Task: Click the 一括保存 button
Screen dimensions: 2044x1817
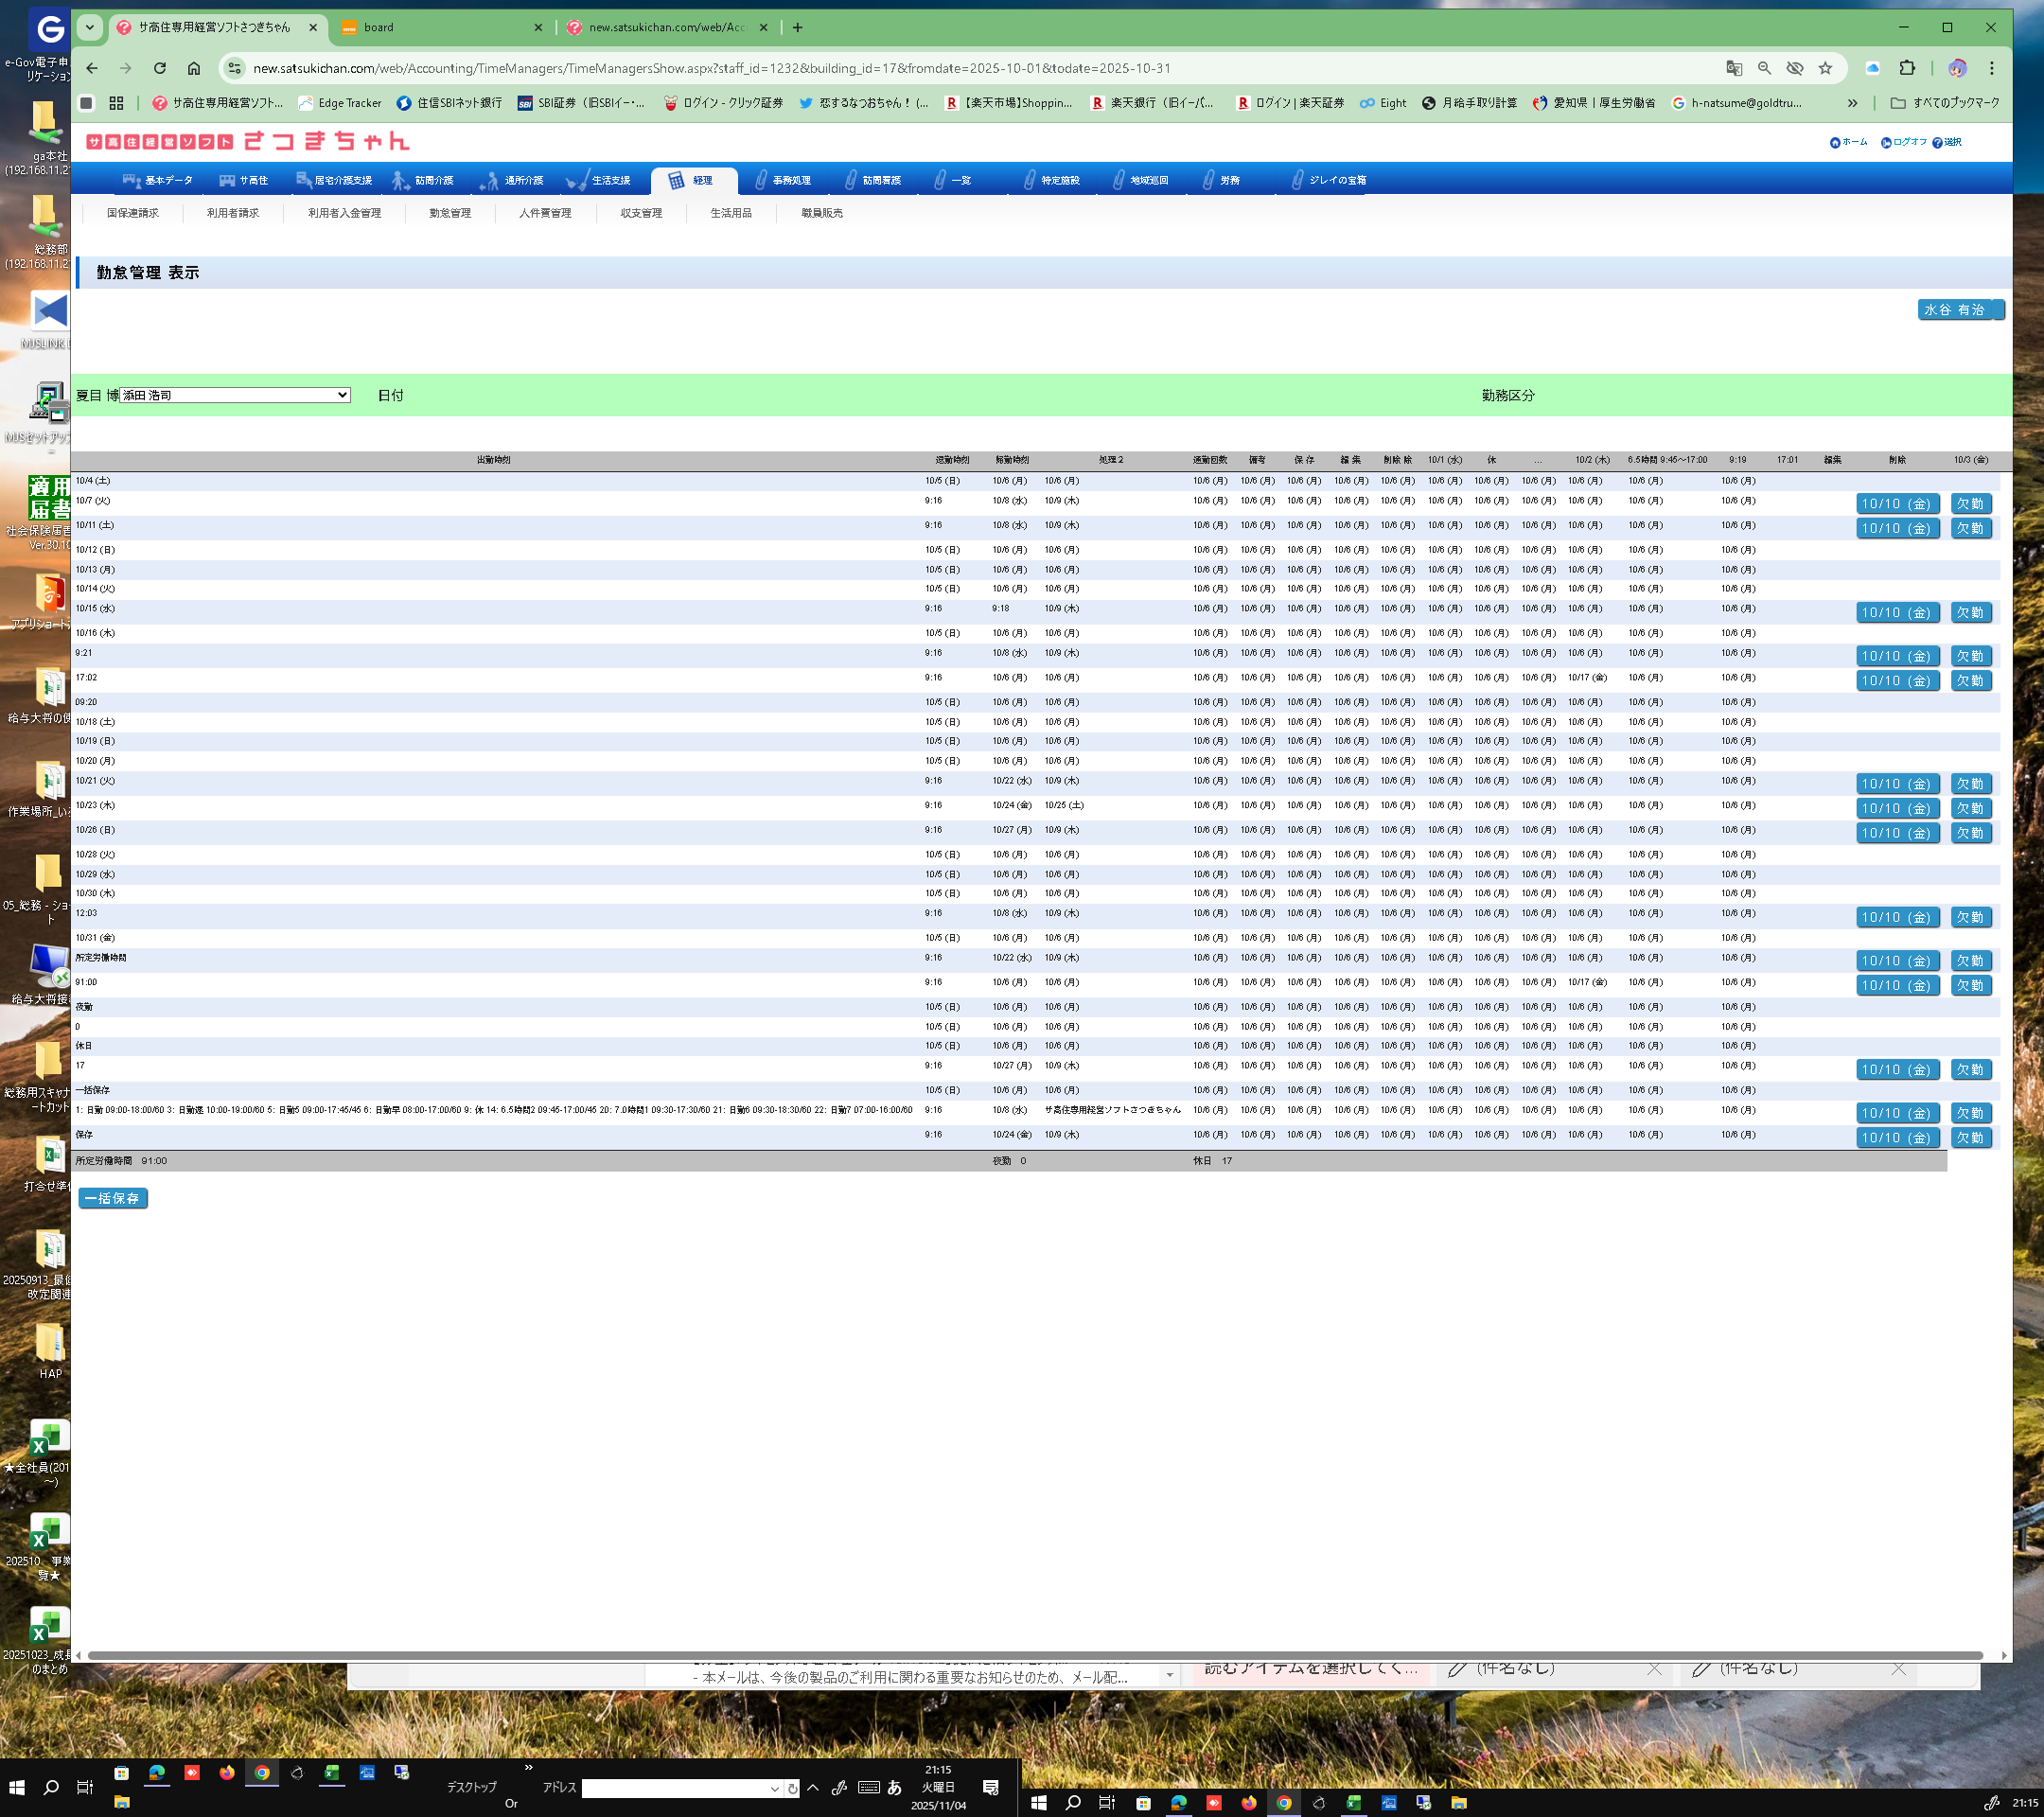Action: [x=113, y=1198]
